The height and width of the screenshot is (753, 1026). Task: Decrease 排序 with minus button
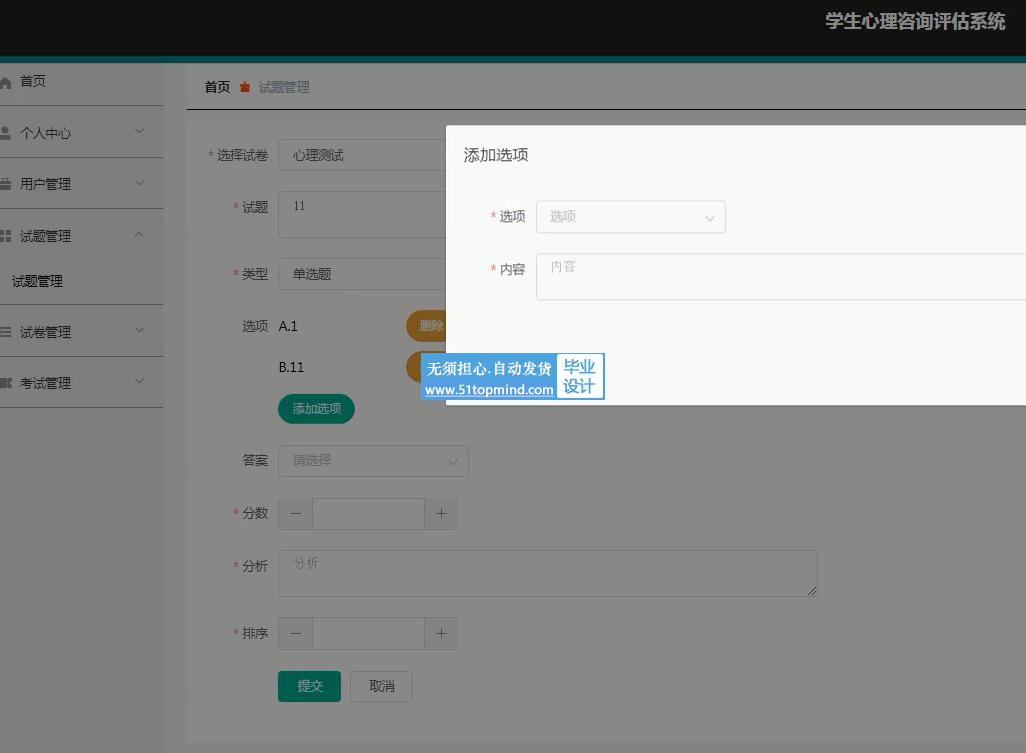[296, 633]
